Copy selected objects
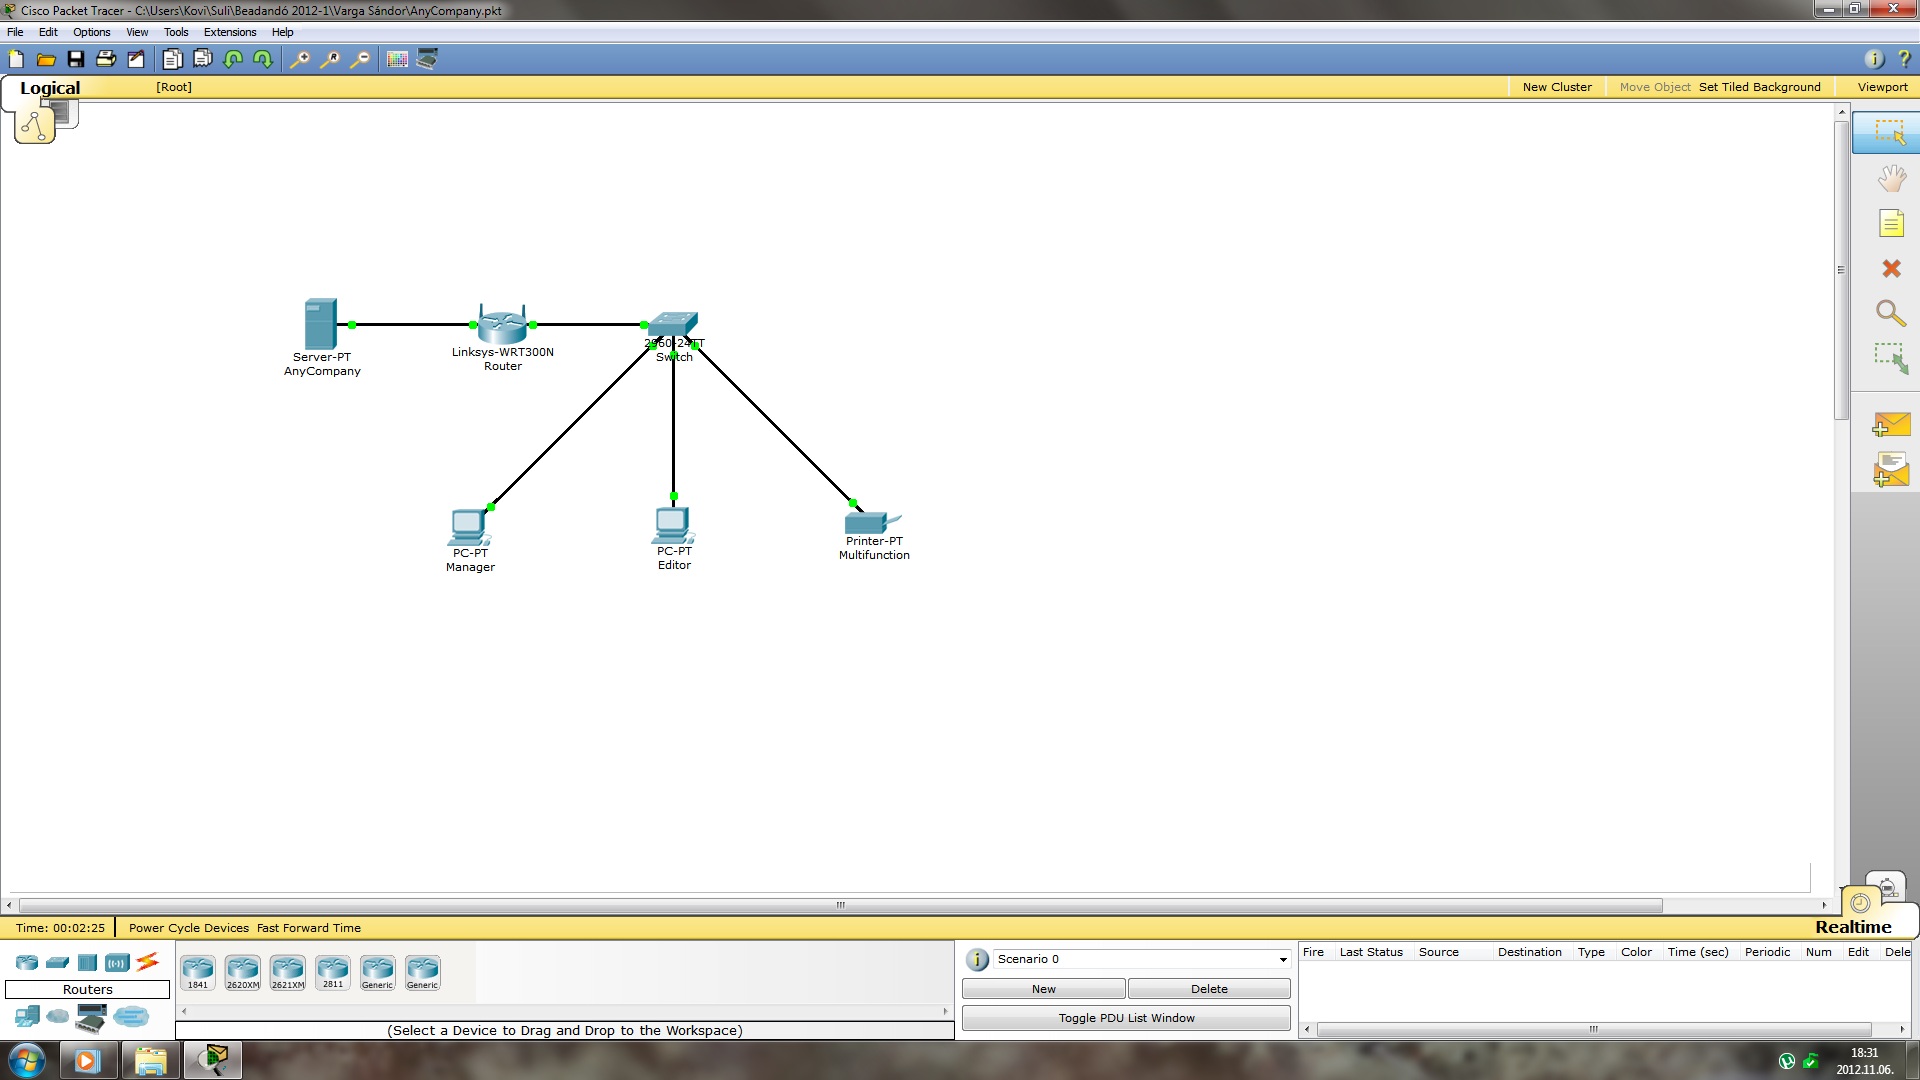The height and width of the screenshot is (1080, 1920). (172, 60)
